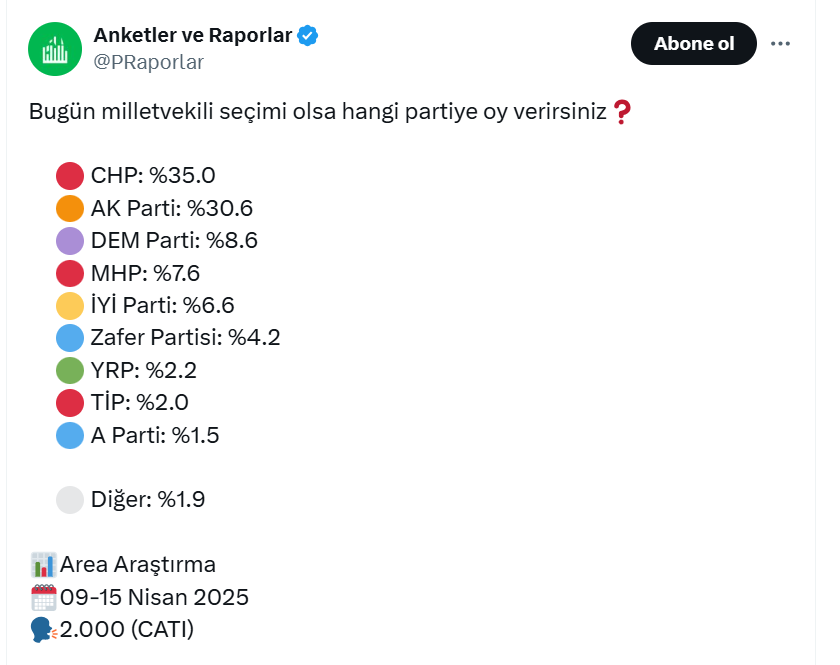Screen dimensions: 840x665
Task: Click the red circle beside TİP
Action: pyautogui.click(x=70, y=403)
